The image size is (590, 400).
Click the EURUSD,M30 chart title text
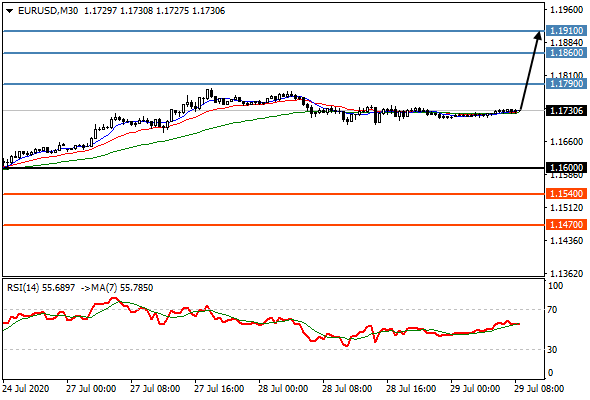pyautogui.click(x=48, y=11)
